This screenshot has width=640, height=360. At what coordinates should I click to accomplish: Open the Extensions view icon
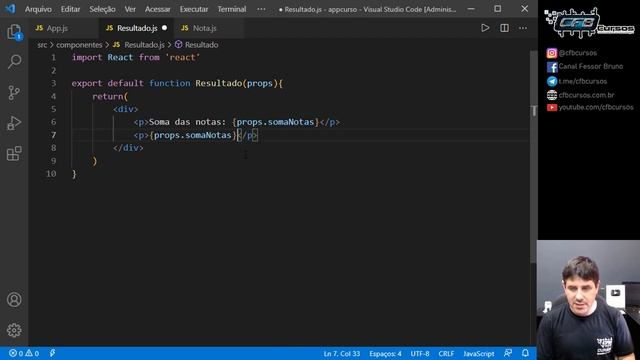14,153
